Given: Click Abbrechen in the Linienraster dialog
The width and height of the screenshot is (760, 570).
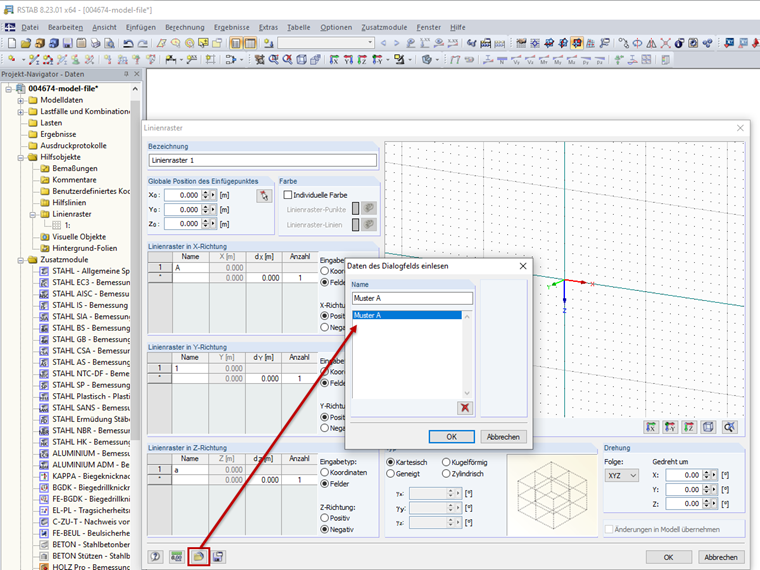Looking at the screenshot, I should [x=720, y=557].
